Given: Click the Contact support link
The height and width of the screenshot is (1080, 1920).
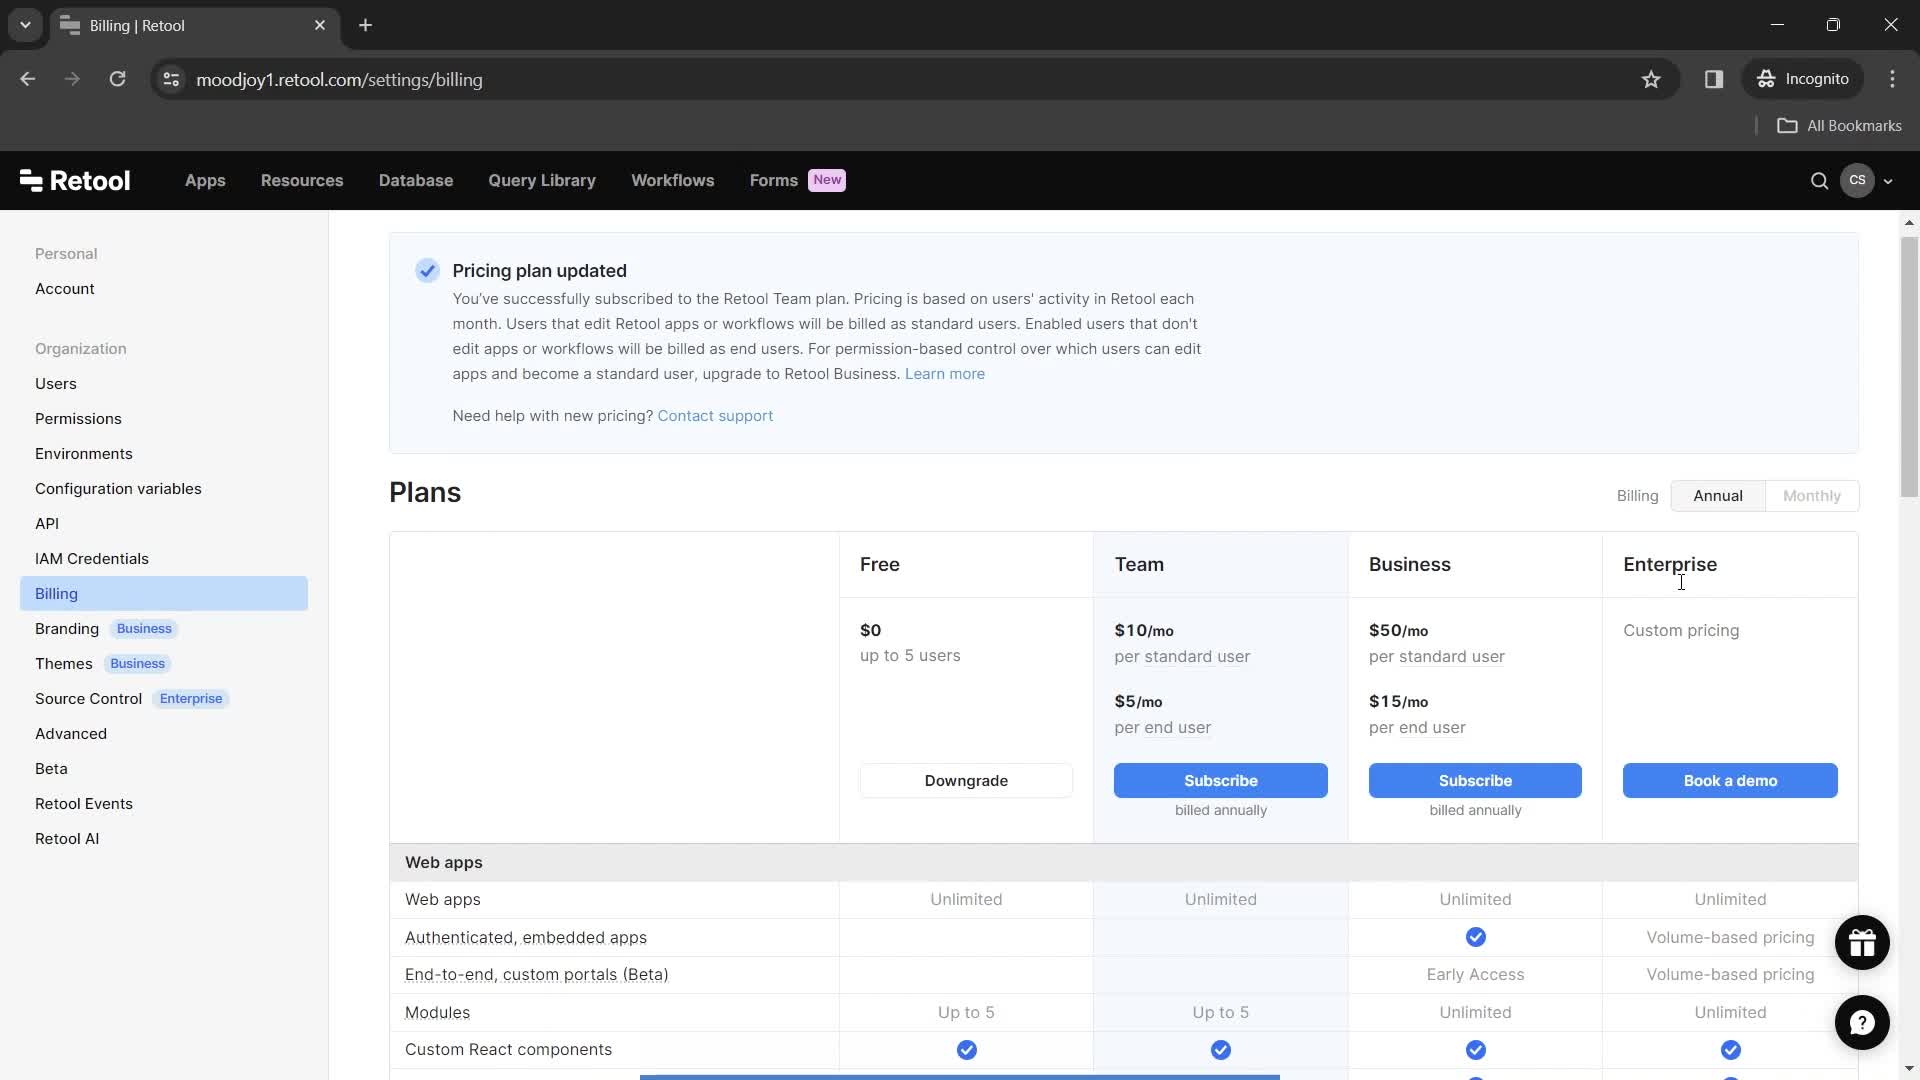Looking at the screenshot, I should [715, 416].
